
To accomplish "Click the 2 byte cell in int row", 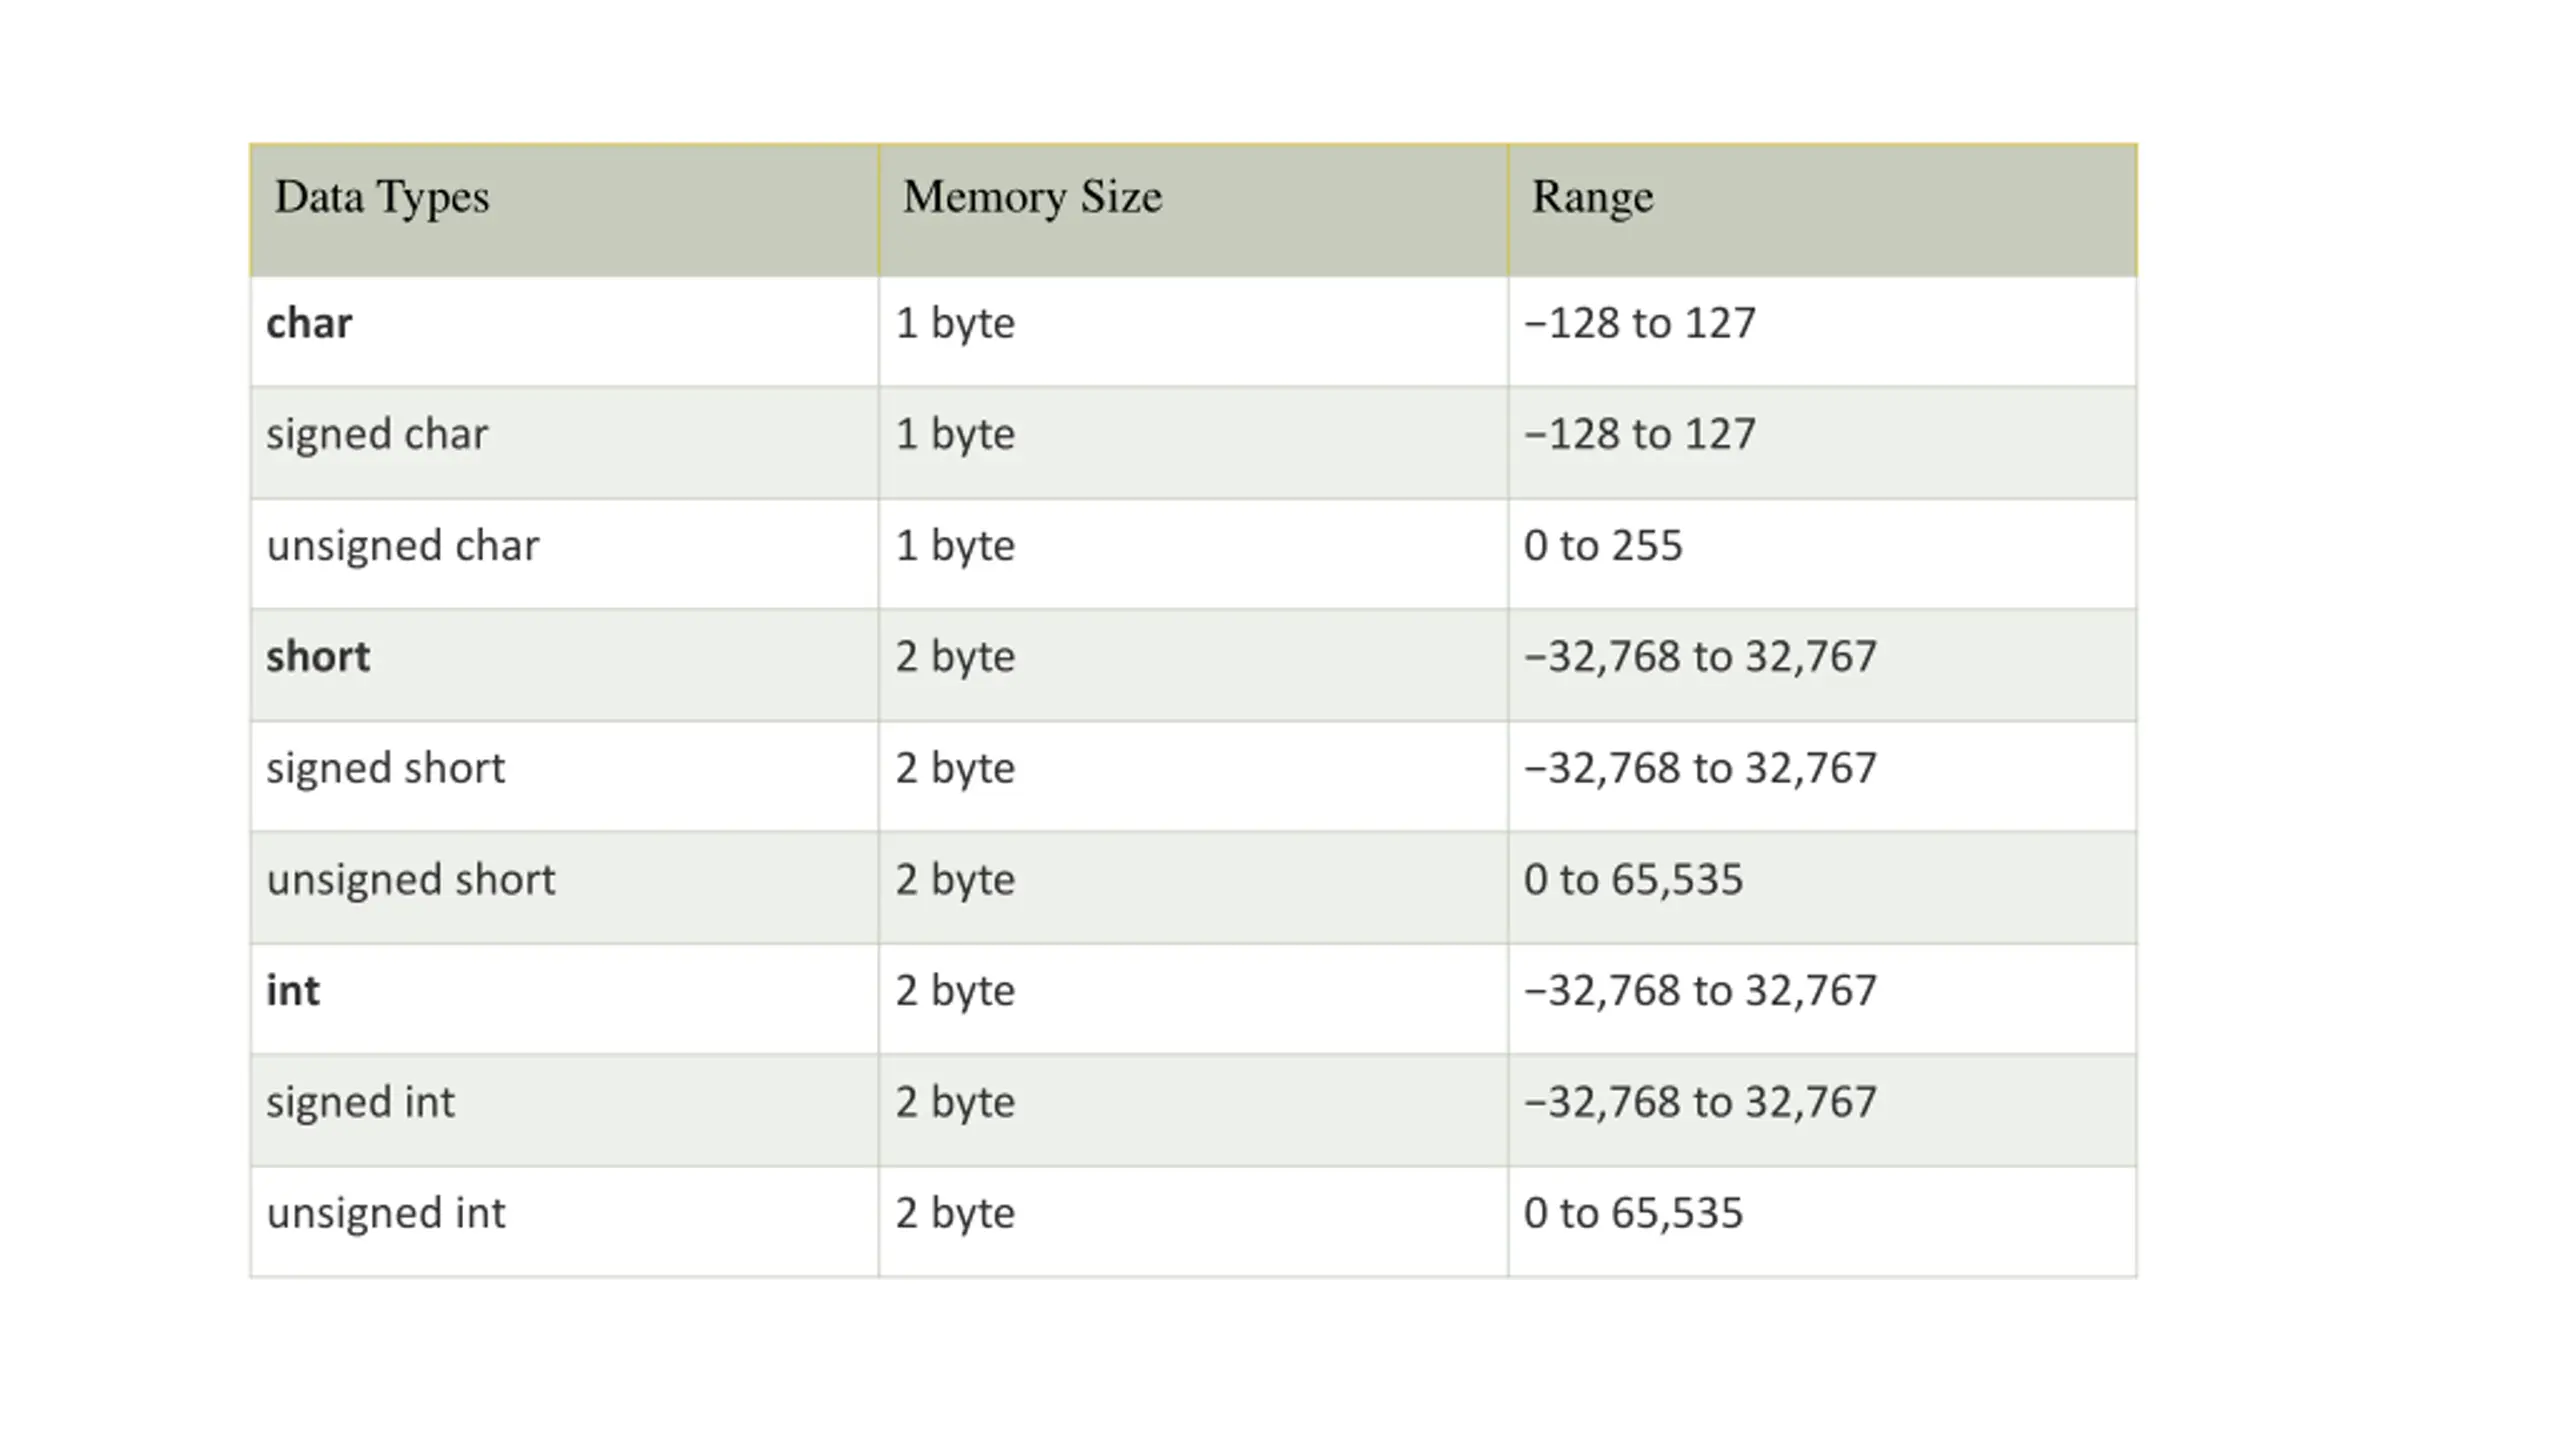I will click(1193, 998).
